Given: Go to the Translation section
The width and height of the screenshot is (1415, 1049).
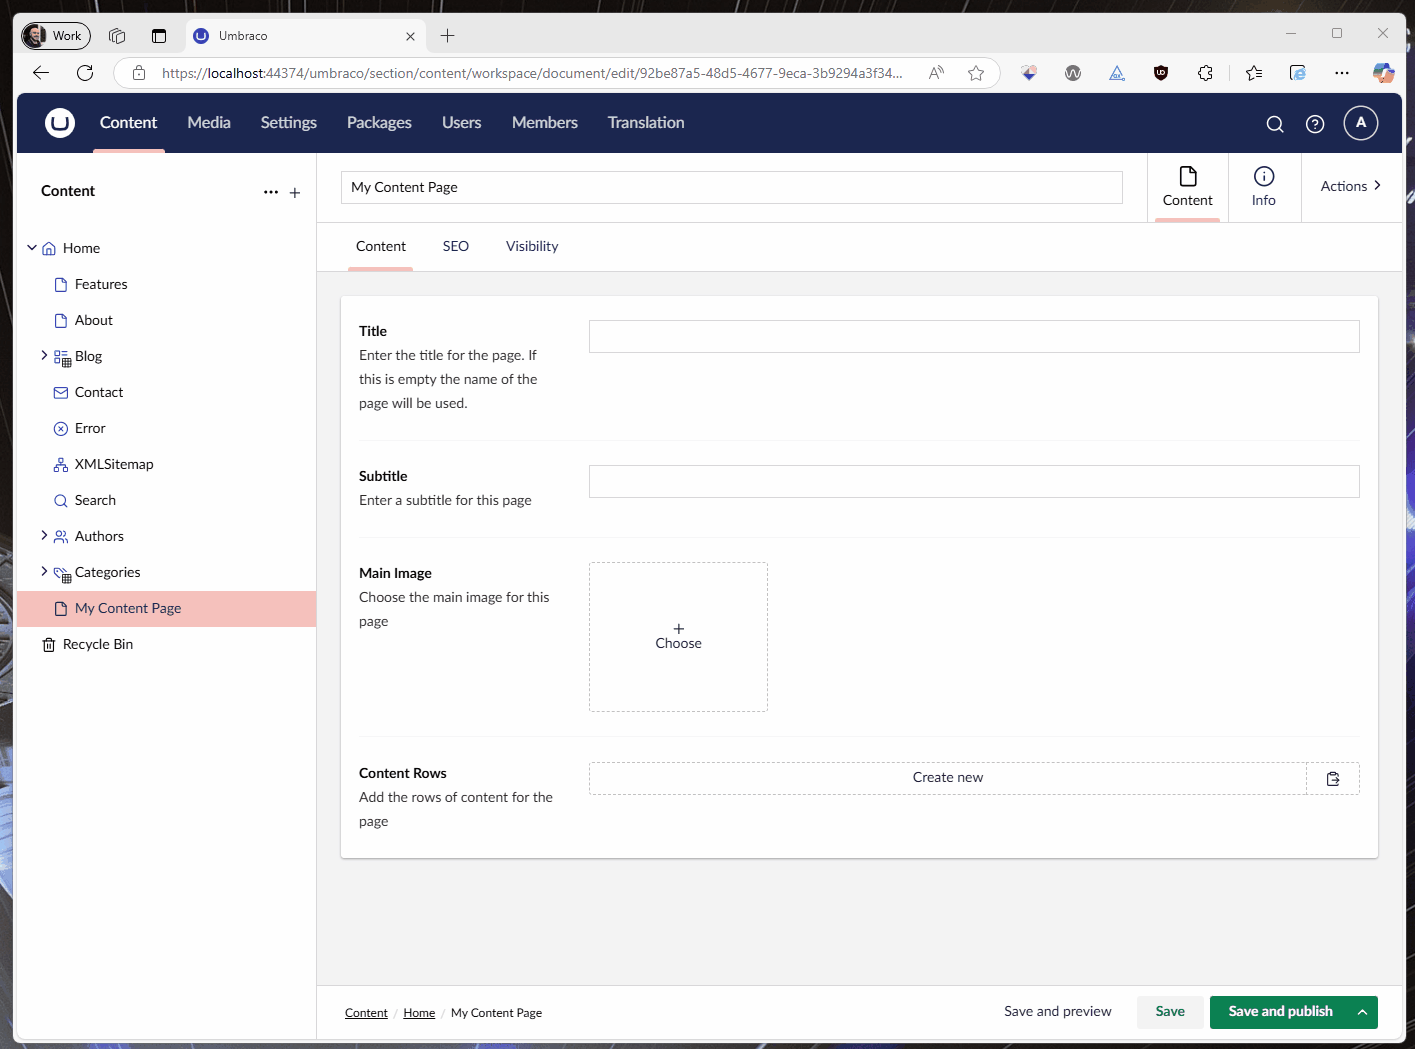Looking at the screenshot, I should tap(646, 122).
